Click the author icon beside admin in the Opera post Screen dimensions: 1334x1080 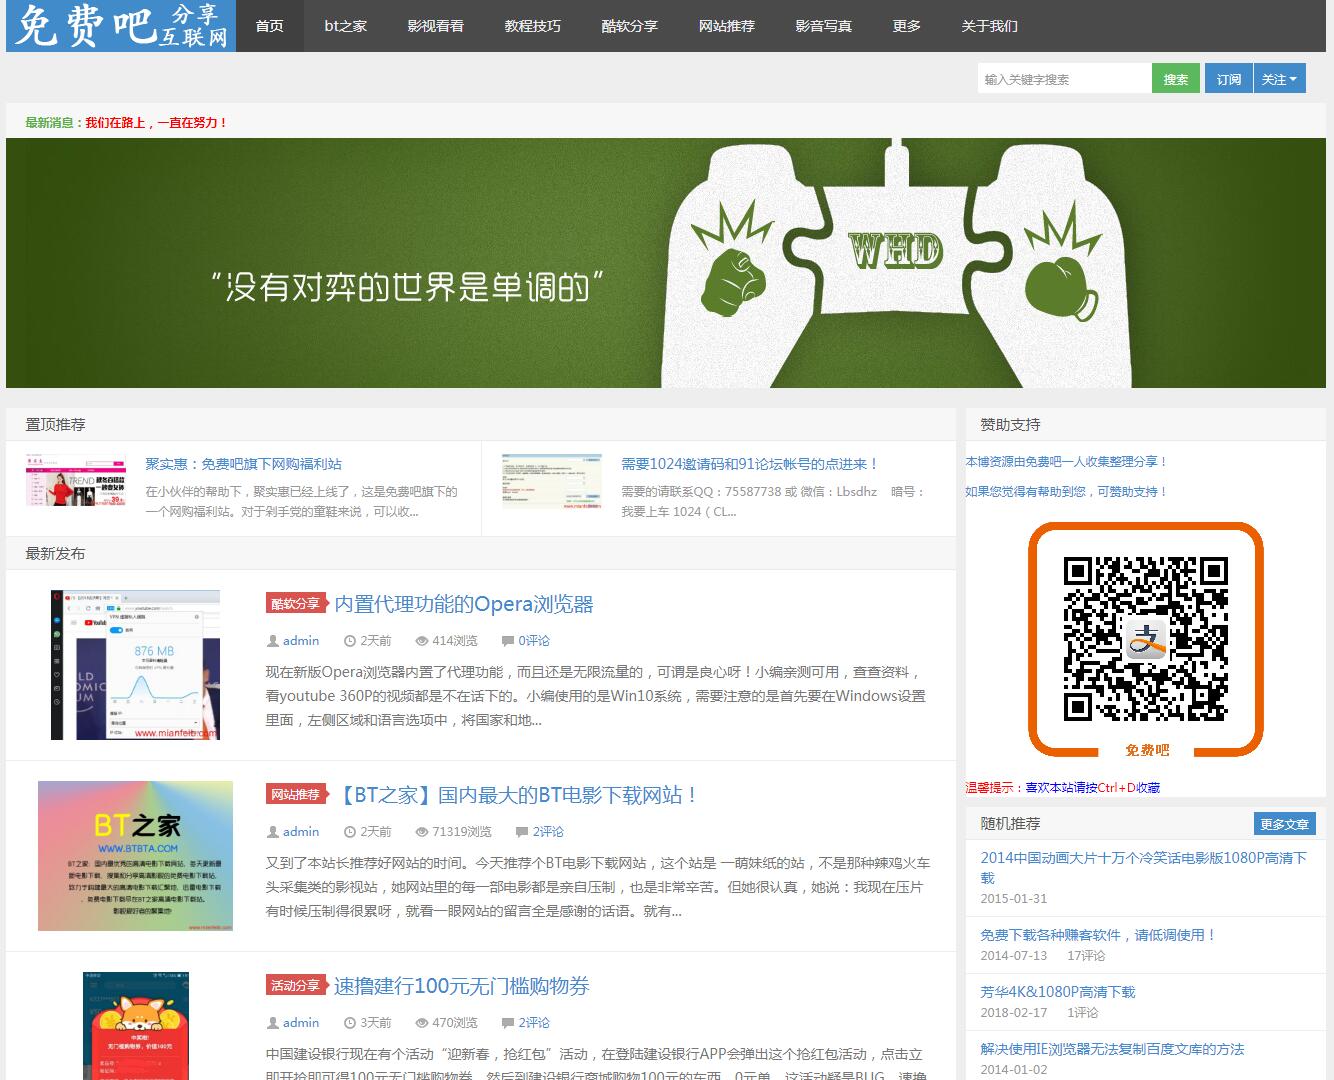(x=272, y=641)
